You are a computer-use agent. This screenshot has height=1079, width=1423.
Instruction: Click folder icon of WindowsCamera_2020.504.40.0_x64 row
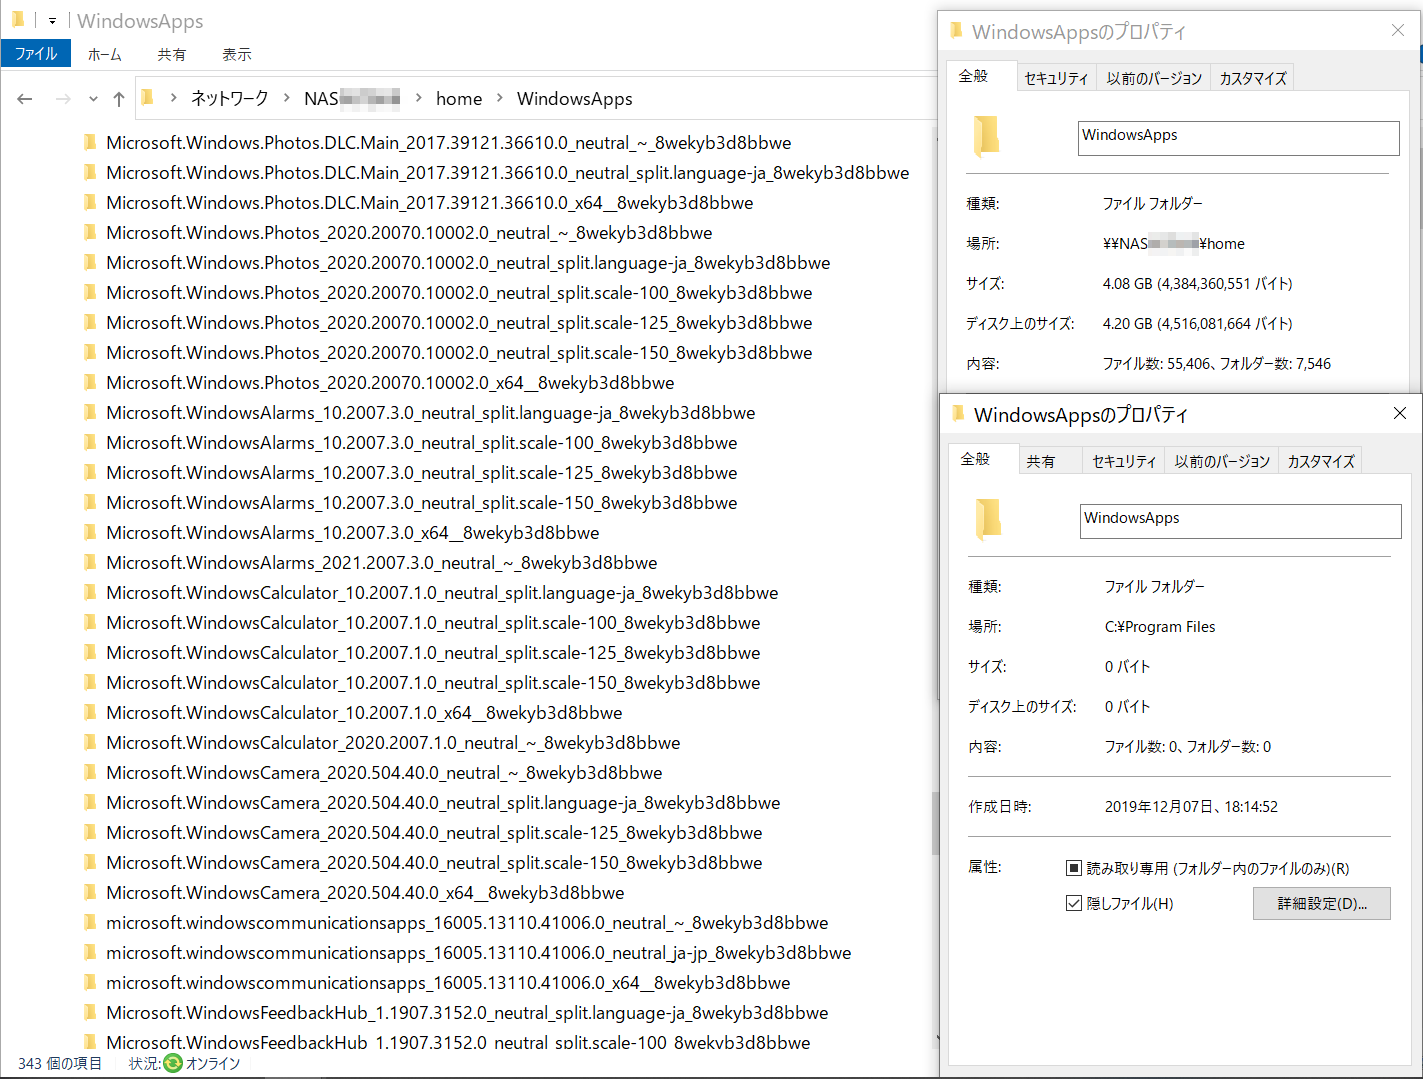click(x=90, y=893)
